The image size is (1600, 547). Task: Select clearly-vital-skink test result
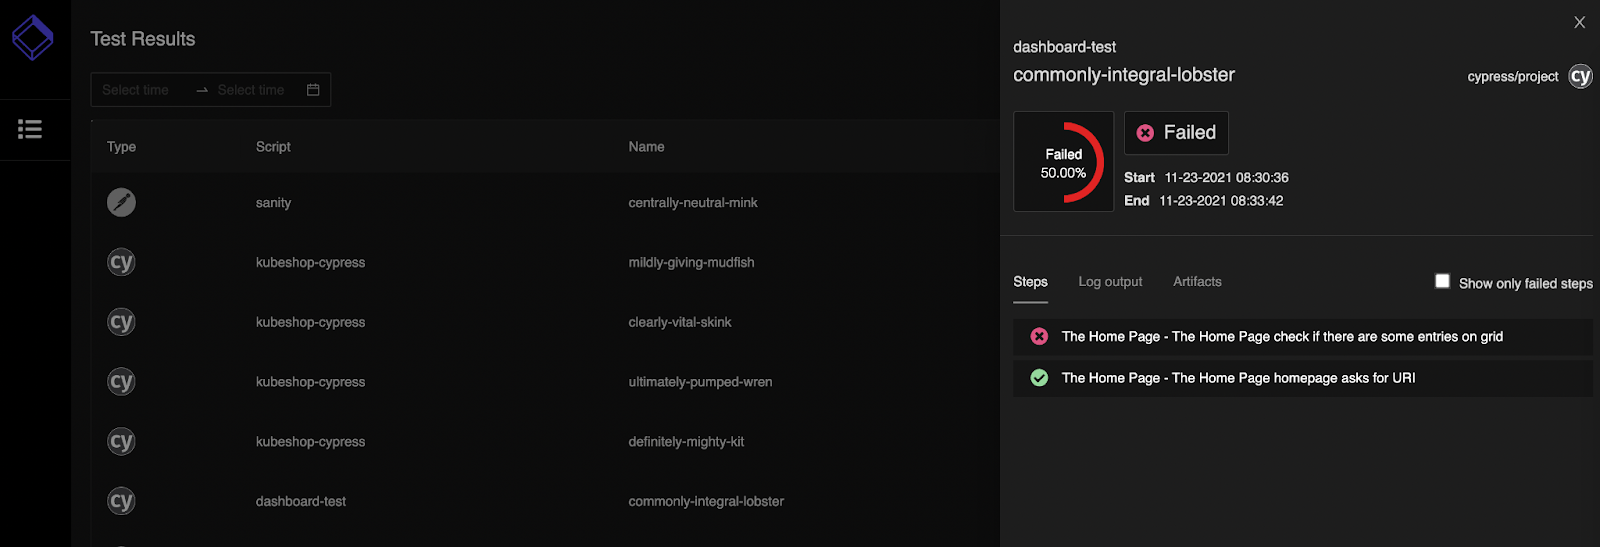(680, 322)
